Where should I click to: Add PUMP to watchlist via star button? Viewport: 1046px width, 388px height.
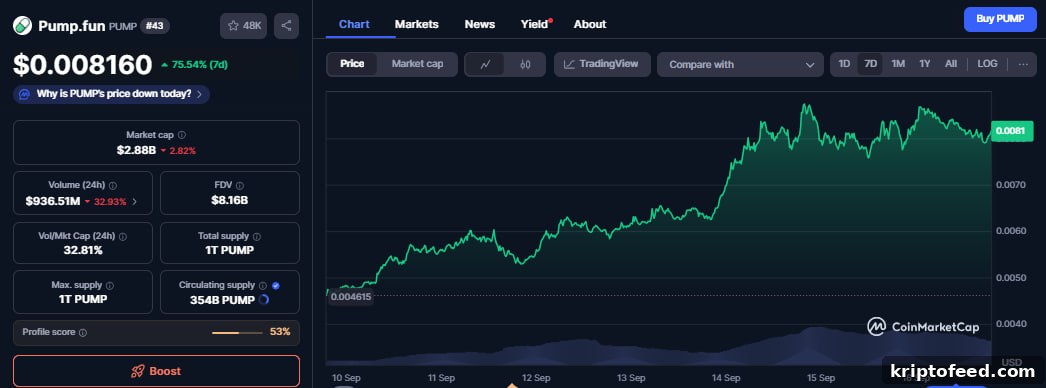pos(243,26)
